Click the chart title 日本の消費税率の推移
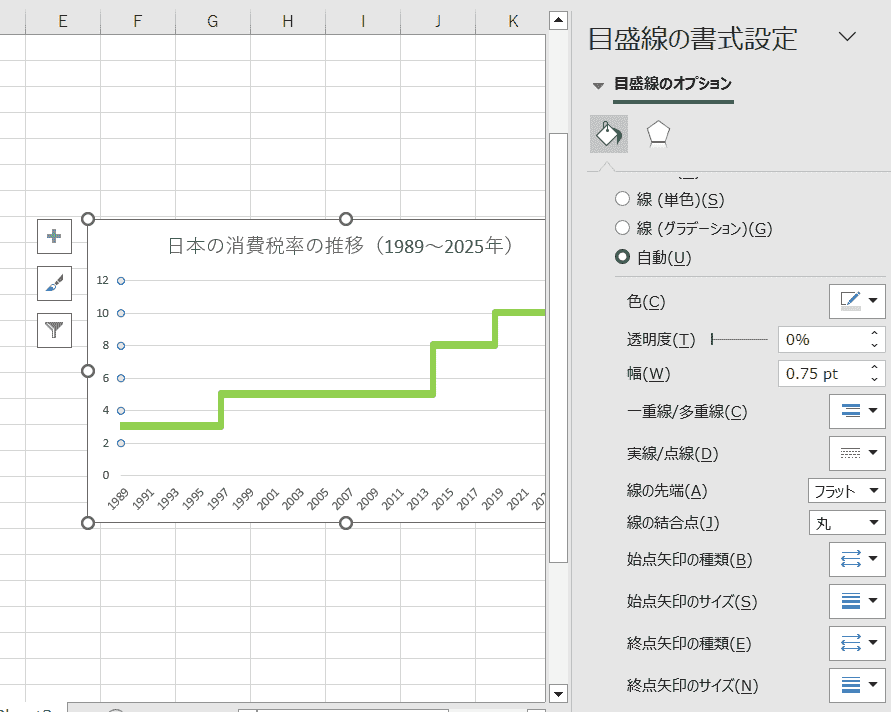This screenshot has height=712, width=891. pos(340,246)
